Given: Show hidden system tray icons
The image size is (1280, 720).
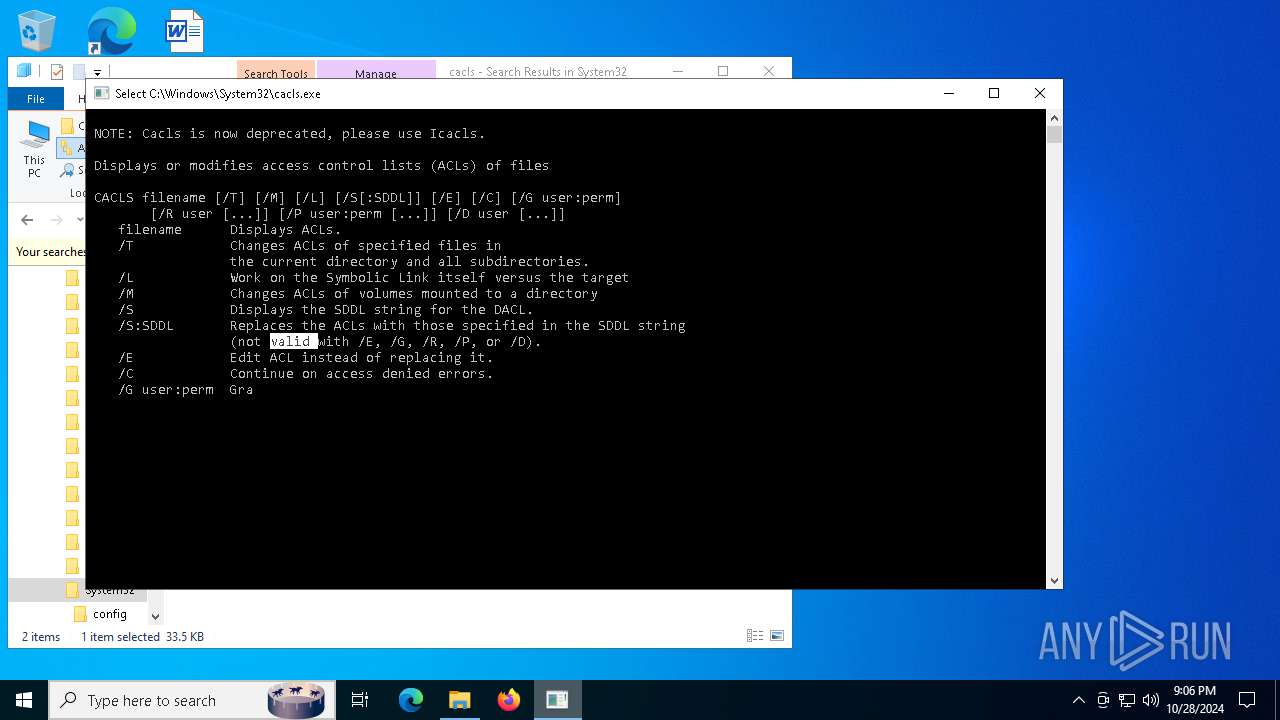Looking at the screenshot, I should [1078, 700].
